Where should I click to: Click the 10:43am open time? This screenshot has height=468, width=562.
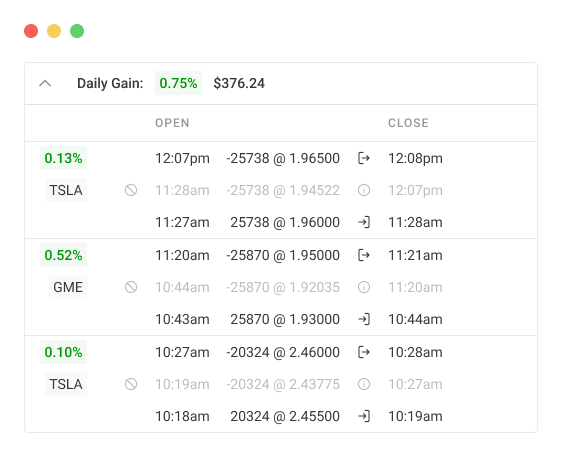(x=182, y=319)
